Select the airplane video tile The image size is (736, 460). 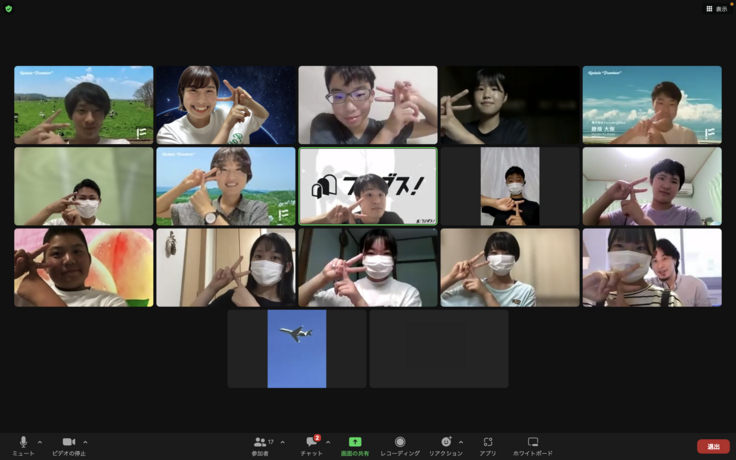coord(296,348)
